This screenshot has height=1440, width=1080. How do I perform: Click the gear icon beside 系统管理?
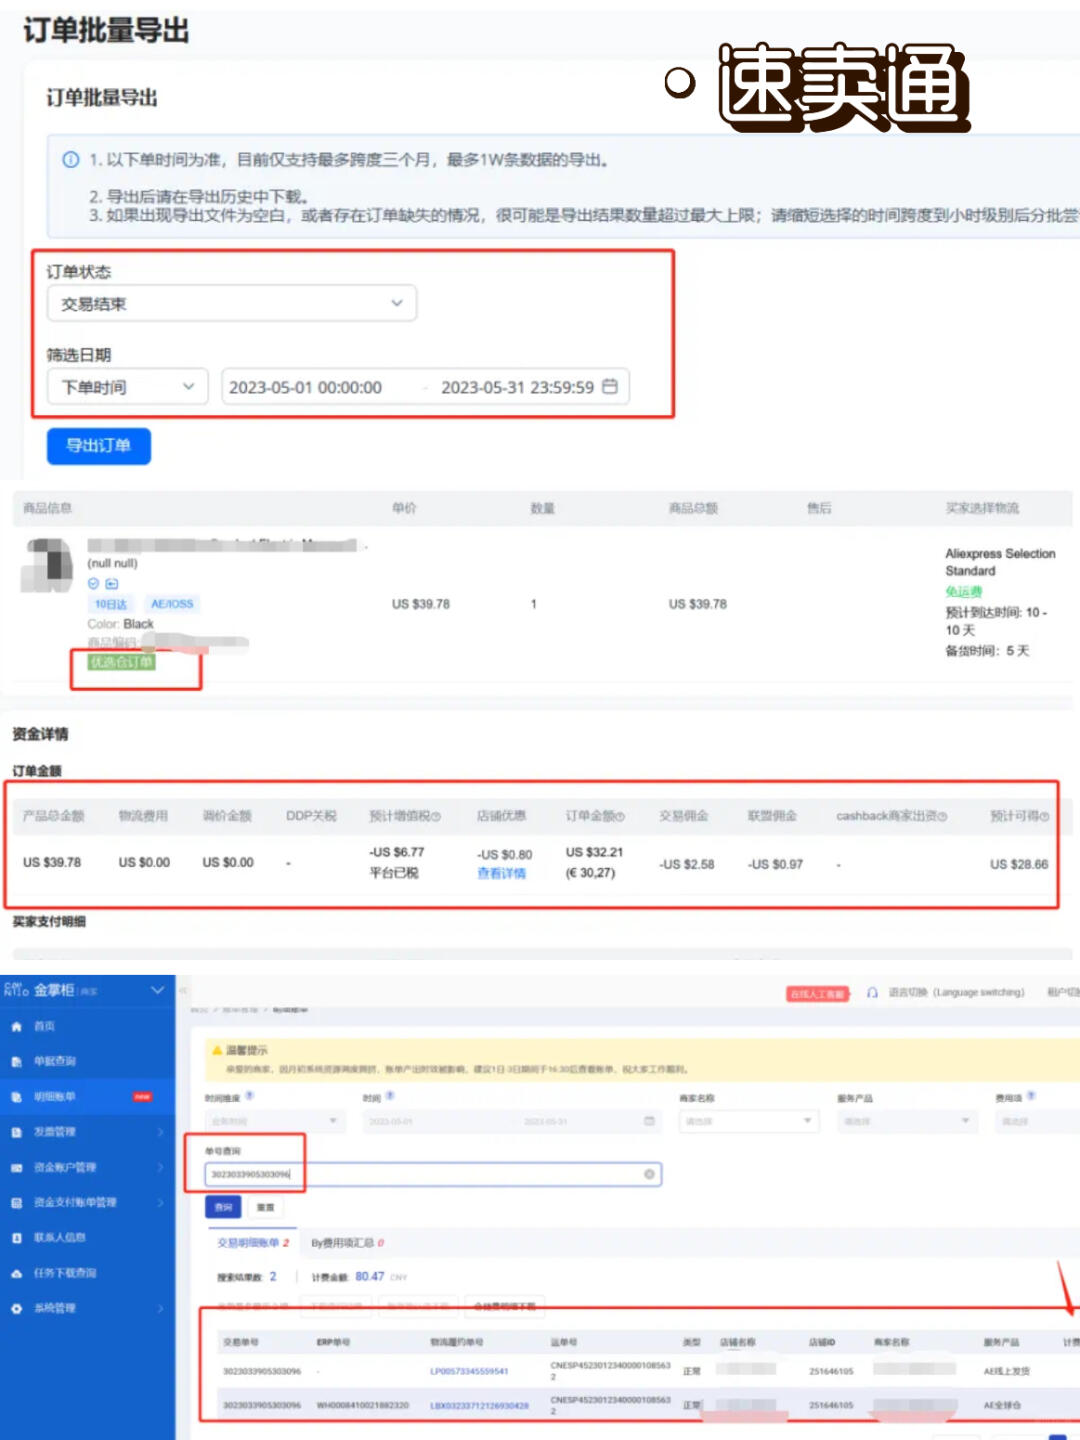pos(16,1308)
